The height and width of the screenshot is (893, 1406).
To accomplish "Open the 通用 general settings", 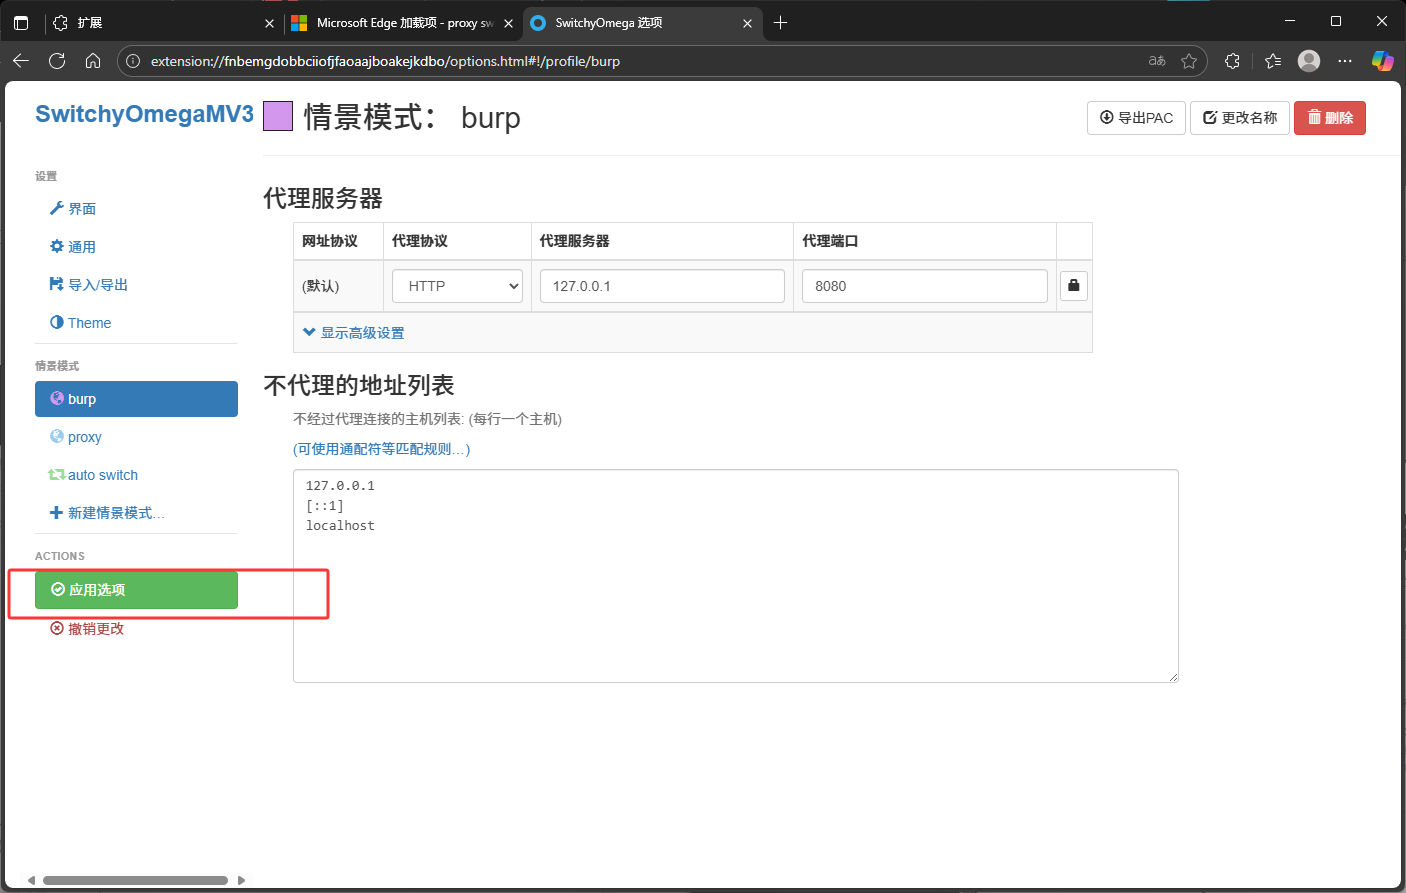I will coord(73,247).
